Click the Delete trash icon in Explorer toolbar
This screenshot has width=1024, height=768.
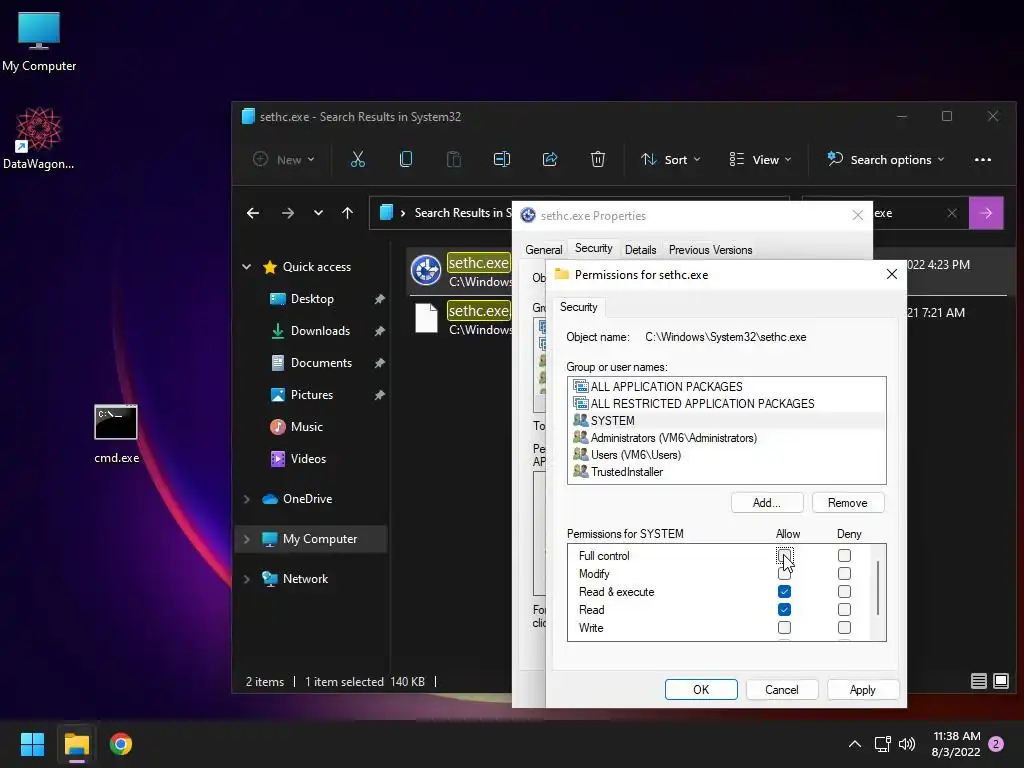[598, 159]
